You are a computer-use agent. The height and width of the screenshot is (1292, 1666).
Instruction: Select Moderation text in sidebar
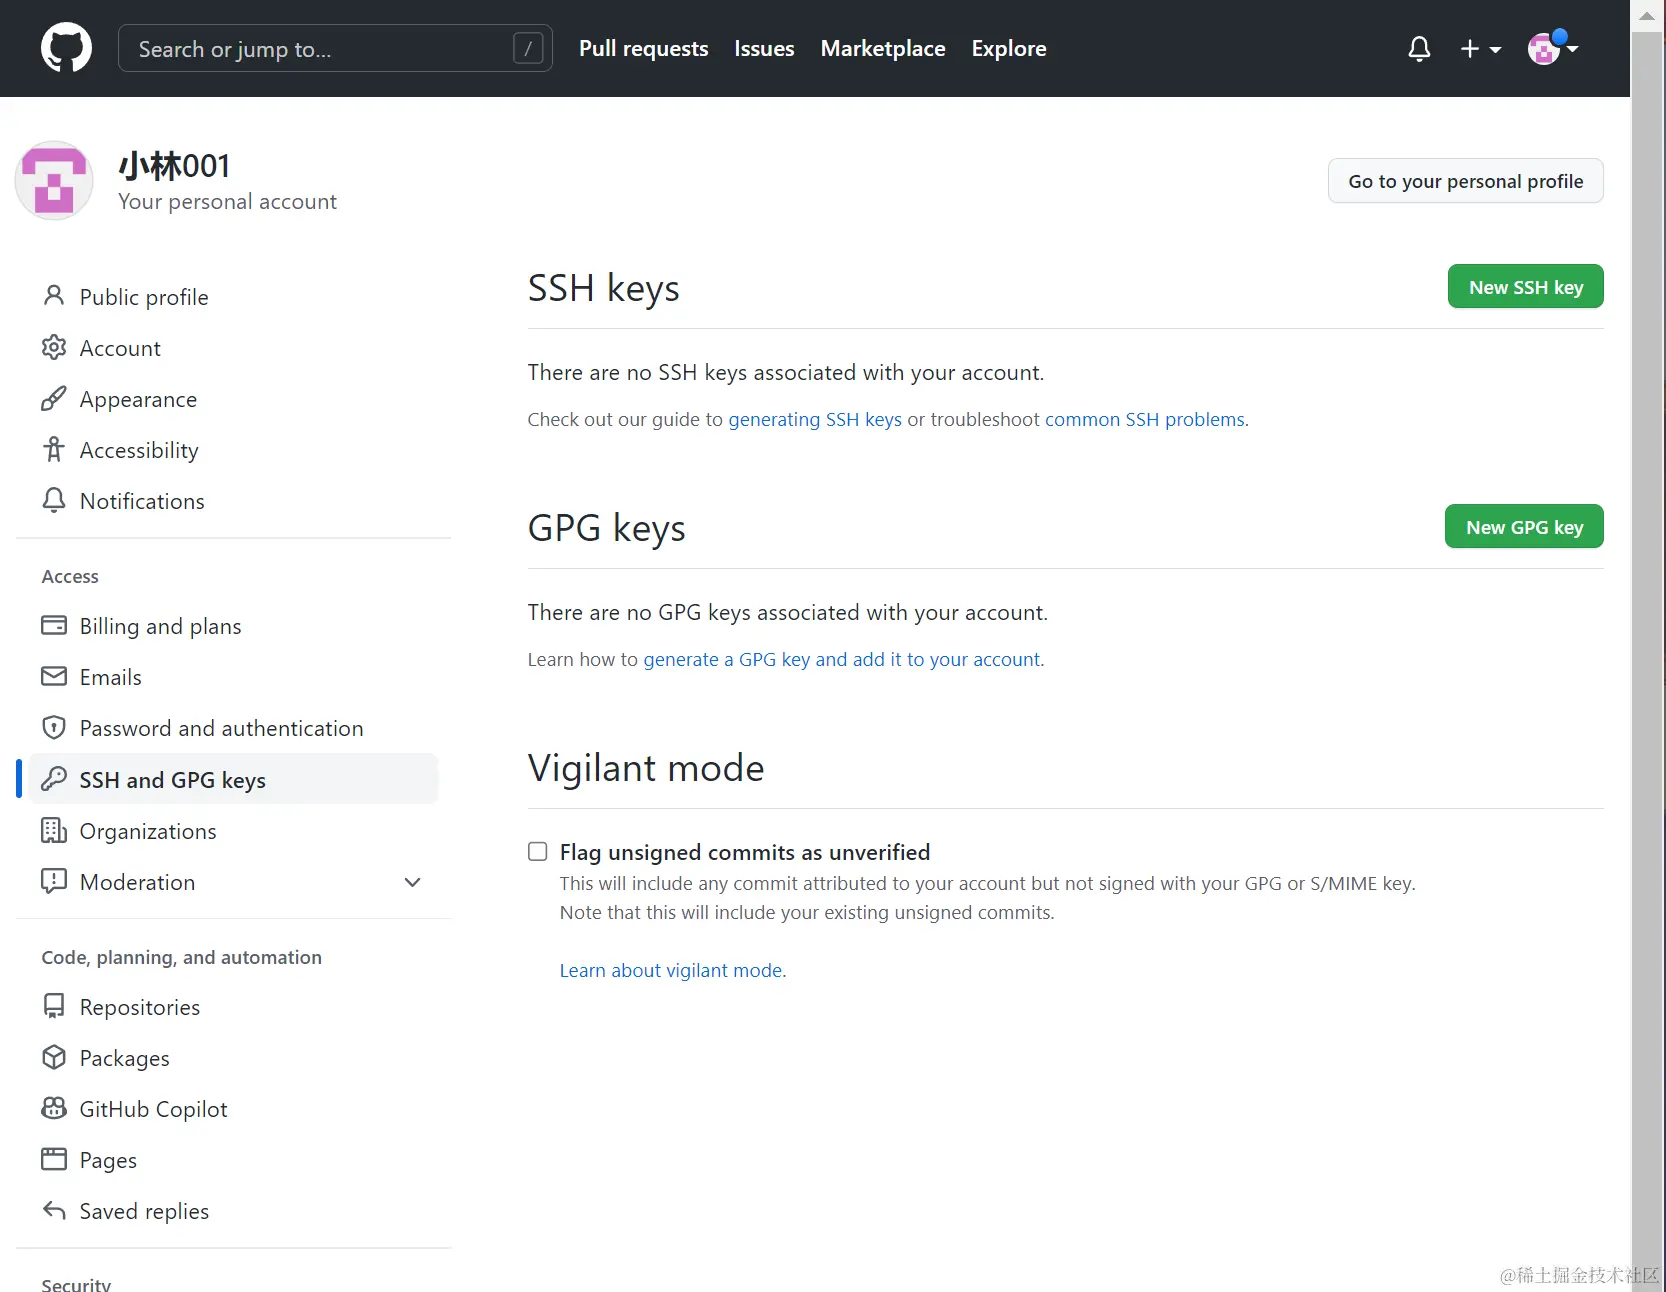[137, 882]
